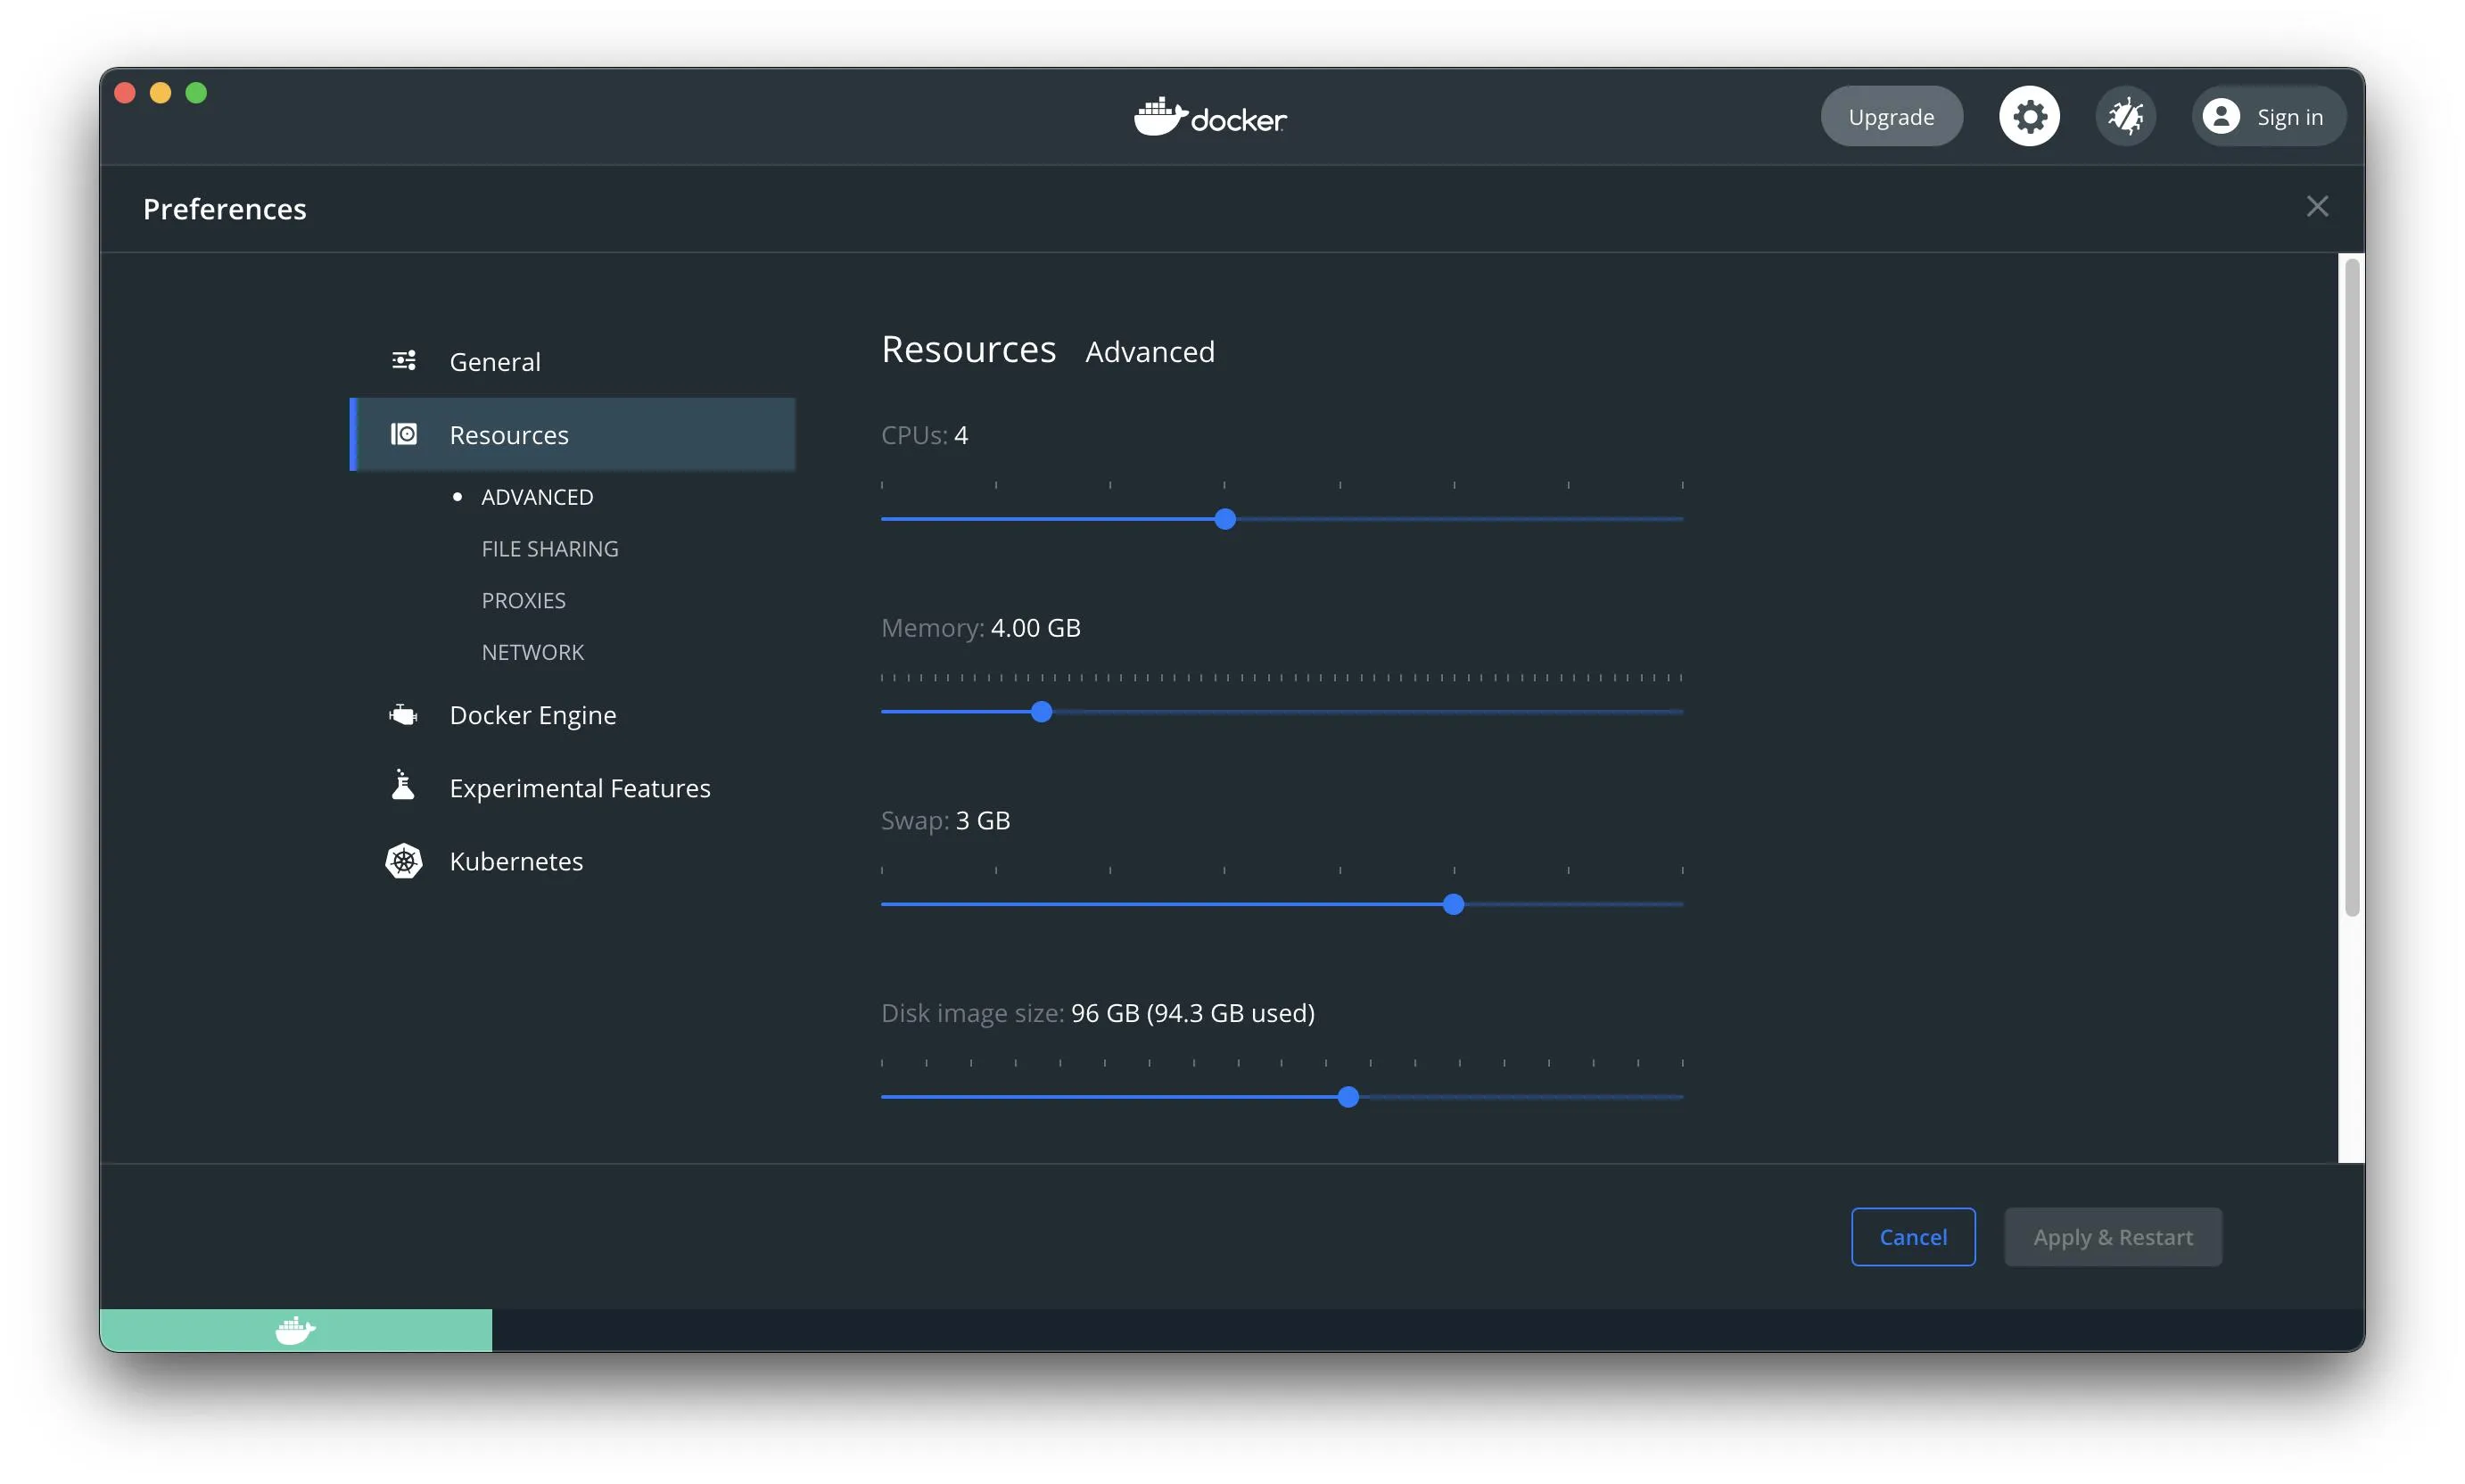This screenshot has width=2465, height=1484.
Task: Open settings via the gear icon
Action: pos(2028,117)
